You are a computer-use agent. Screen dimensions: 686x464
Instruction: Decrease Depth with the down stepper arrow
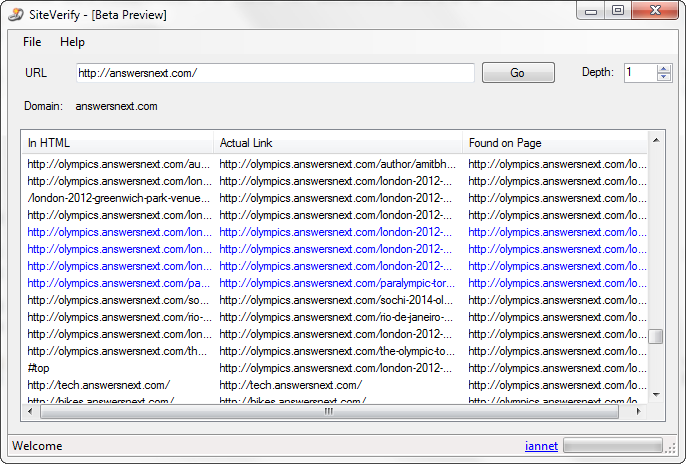(664, 77)
